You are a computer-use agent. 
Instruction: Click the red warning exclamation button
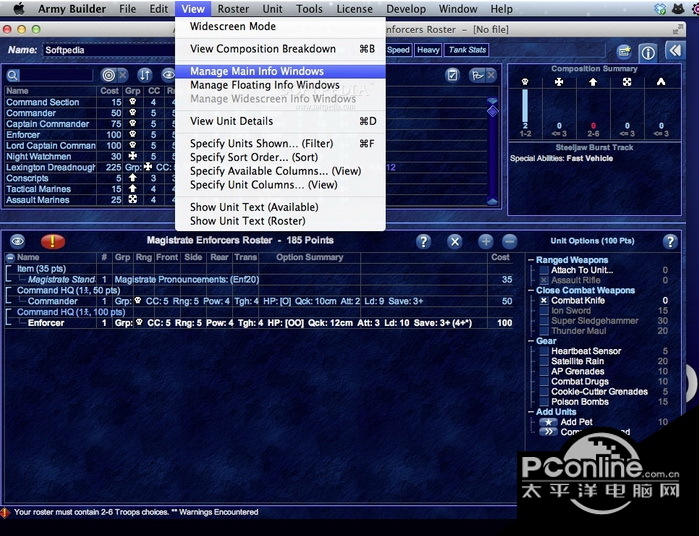53,241
